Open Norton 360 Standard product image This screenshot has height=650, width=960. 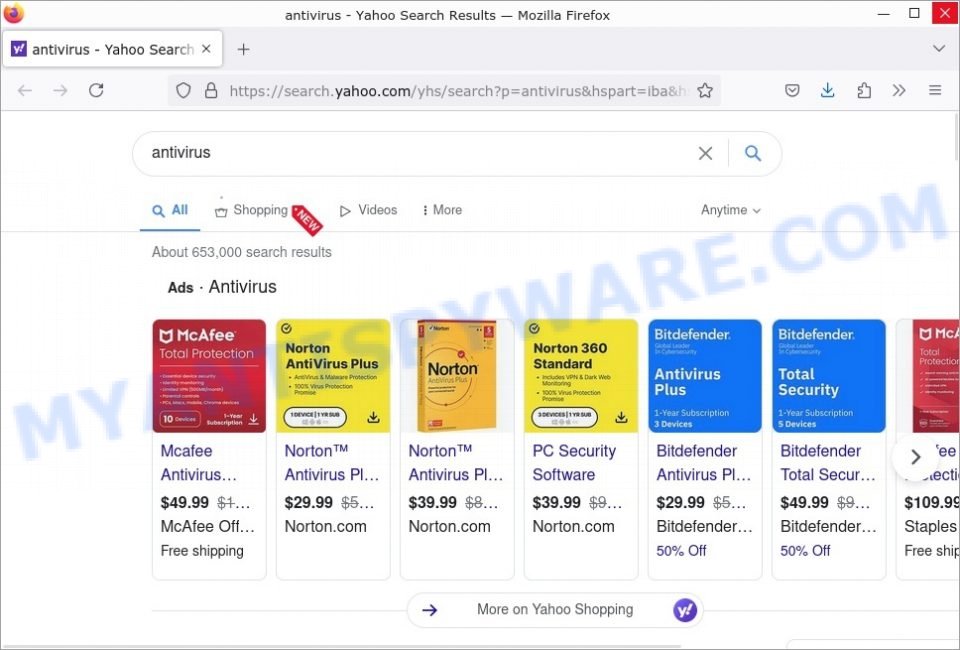(581, 376)
